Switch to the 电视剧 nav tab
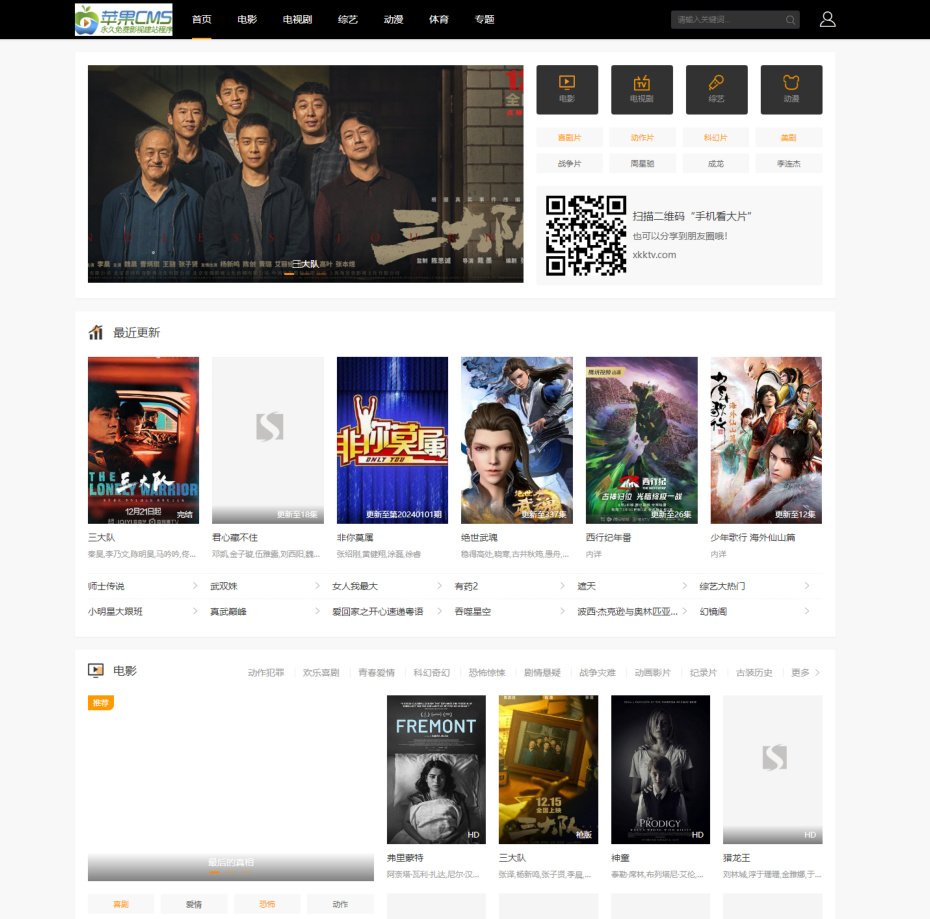Viewport: 930px width, 919px height. (x=297, y=19)
